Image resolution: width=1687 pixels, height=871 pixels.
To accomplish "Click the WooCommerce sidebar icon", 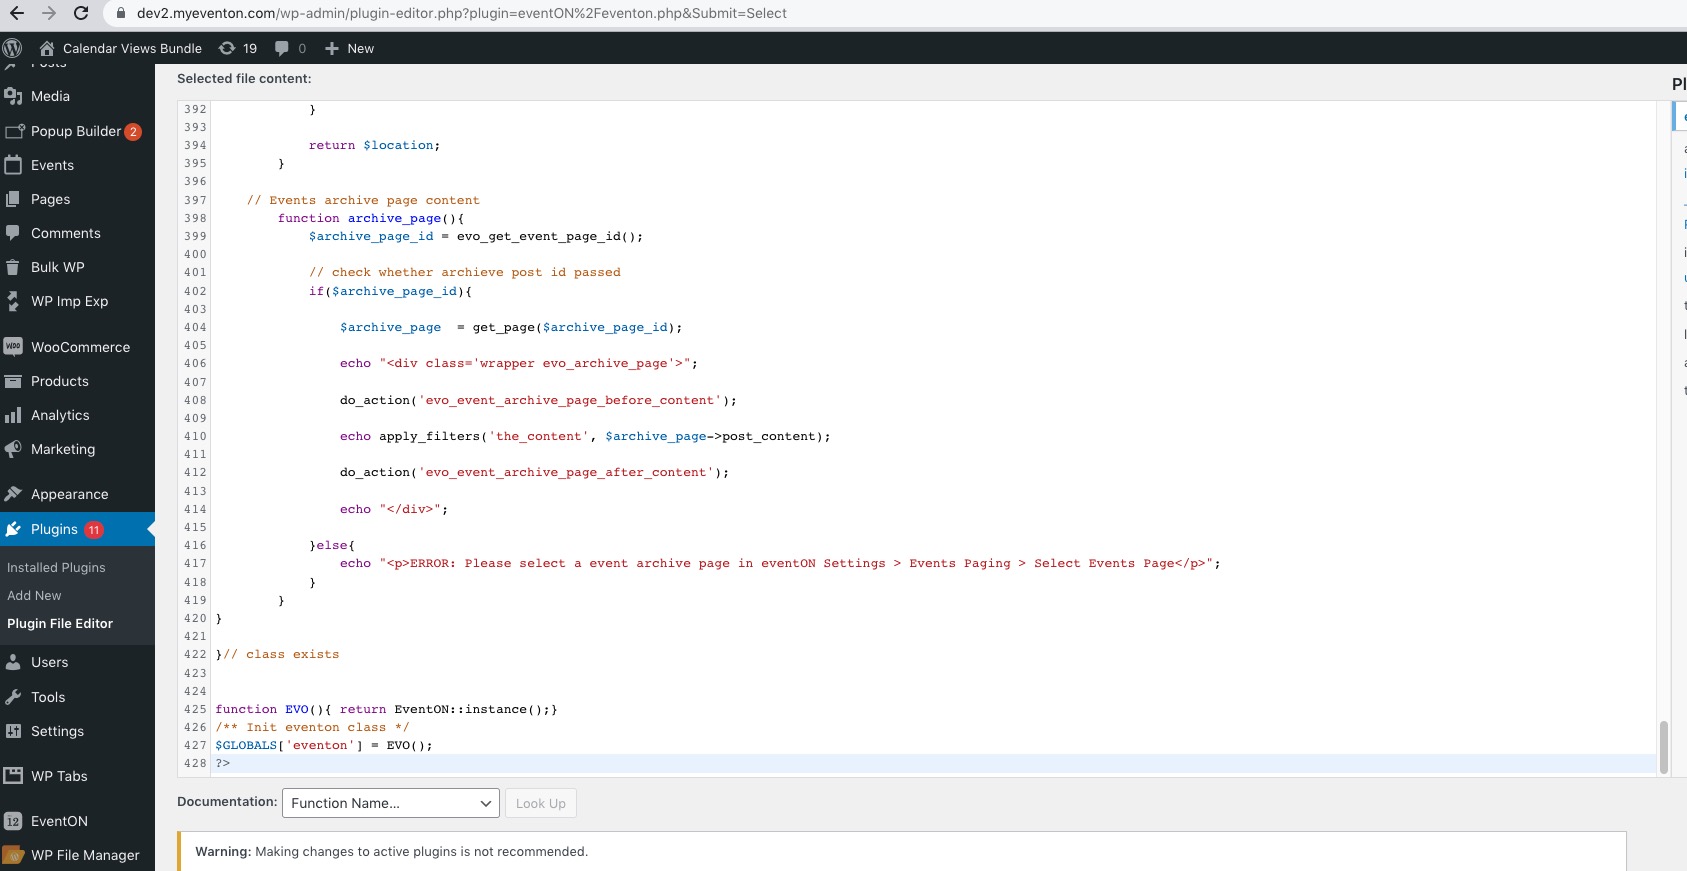I will [x=13, y=347].
